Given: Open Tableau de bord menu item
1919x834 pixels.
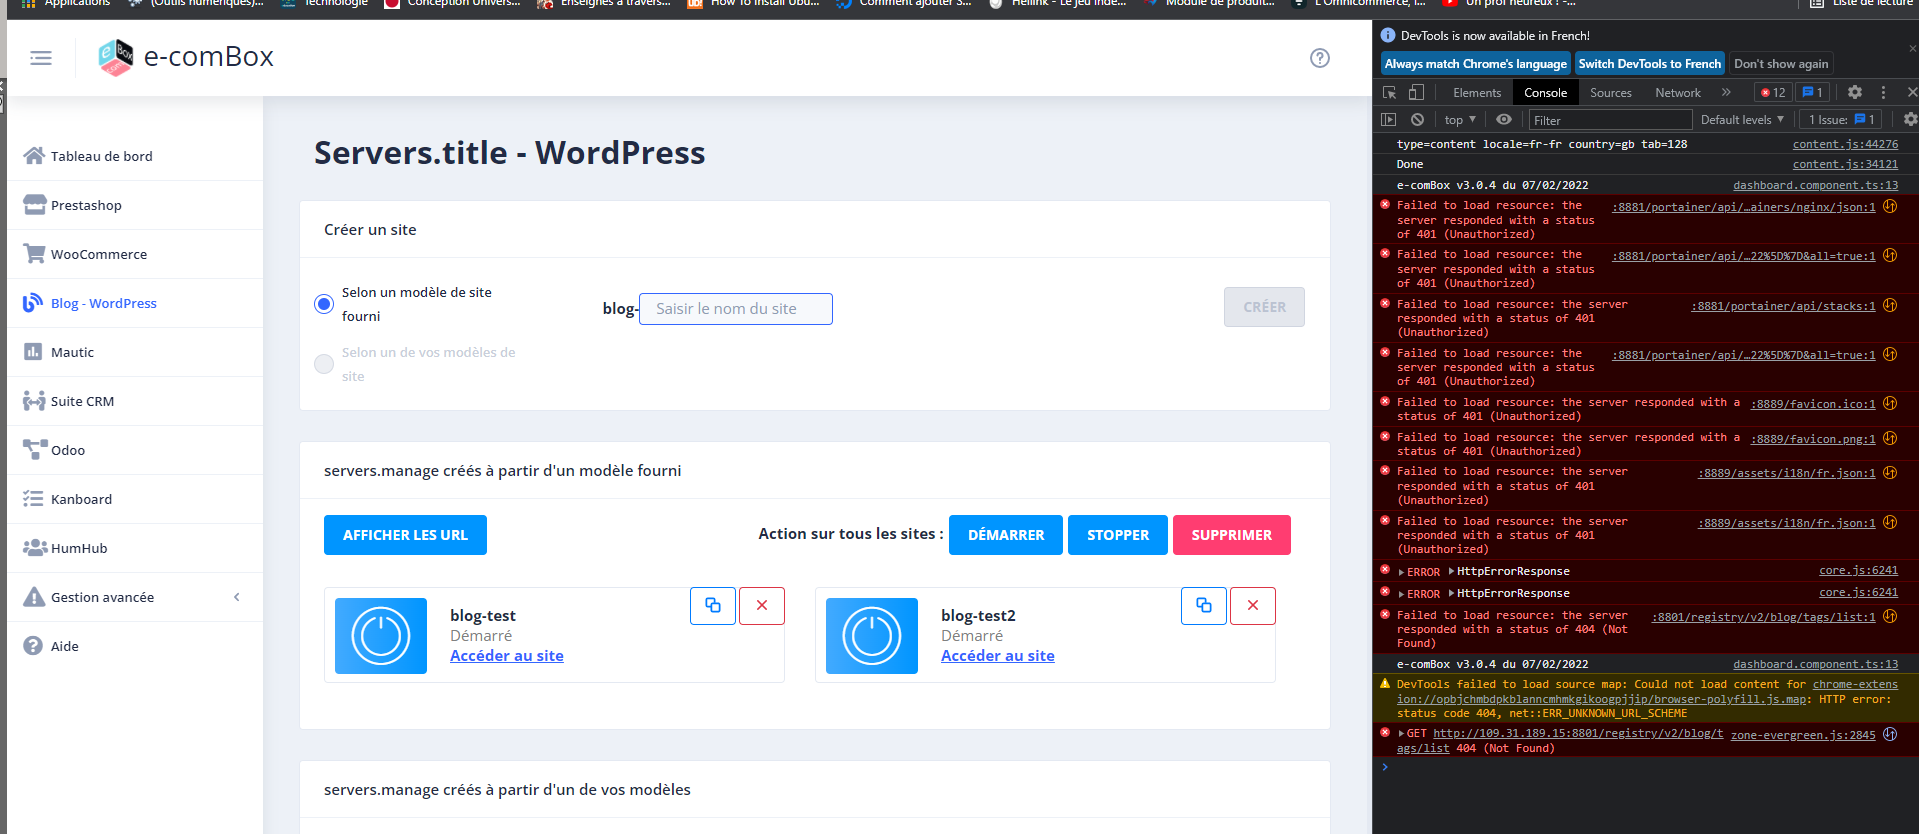Looking at the screenshot, I should click(135, 156).
